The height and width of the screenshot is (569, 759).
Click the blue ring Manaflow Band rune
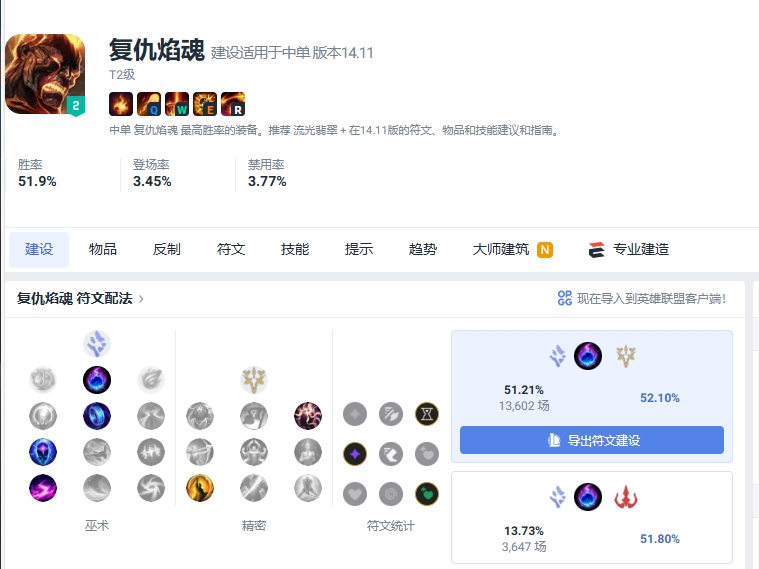[97, 416]
